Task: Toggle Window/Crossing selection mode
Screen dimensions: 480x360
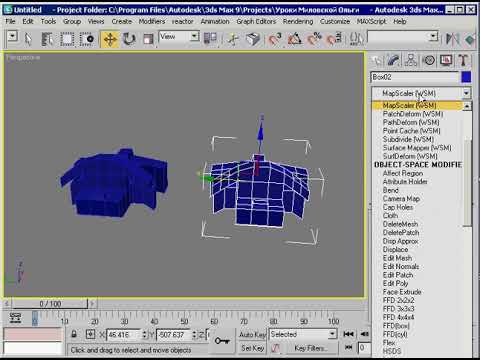Action: coord(87,39)
